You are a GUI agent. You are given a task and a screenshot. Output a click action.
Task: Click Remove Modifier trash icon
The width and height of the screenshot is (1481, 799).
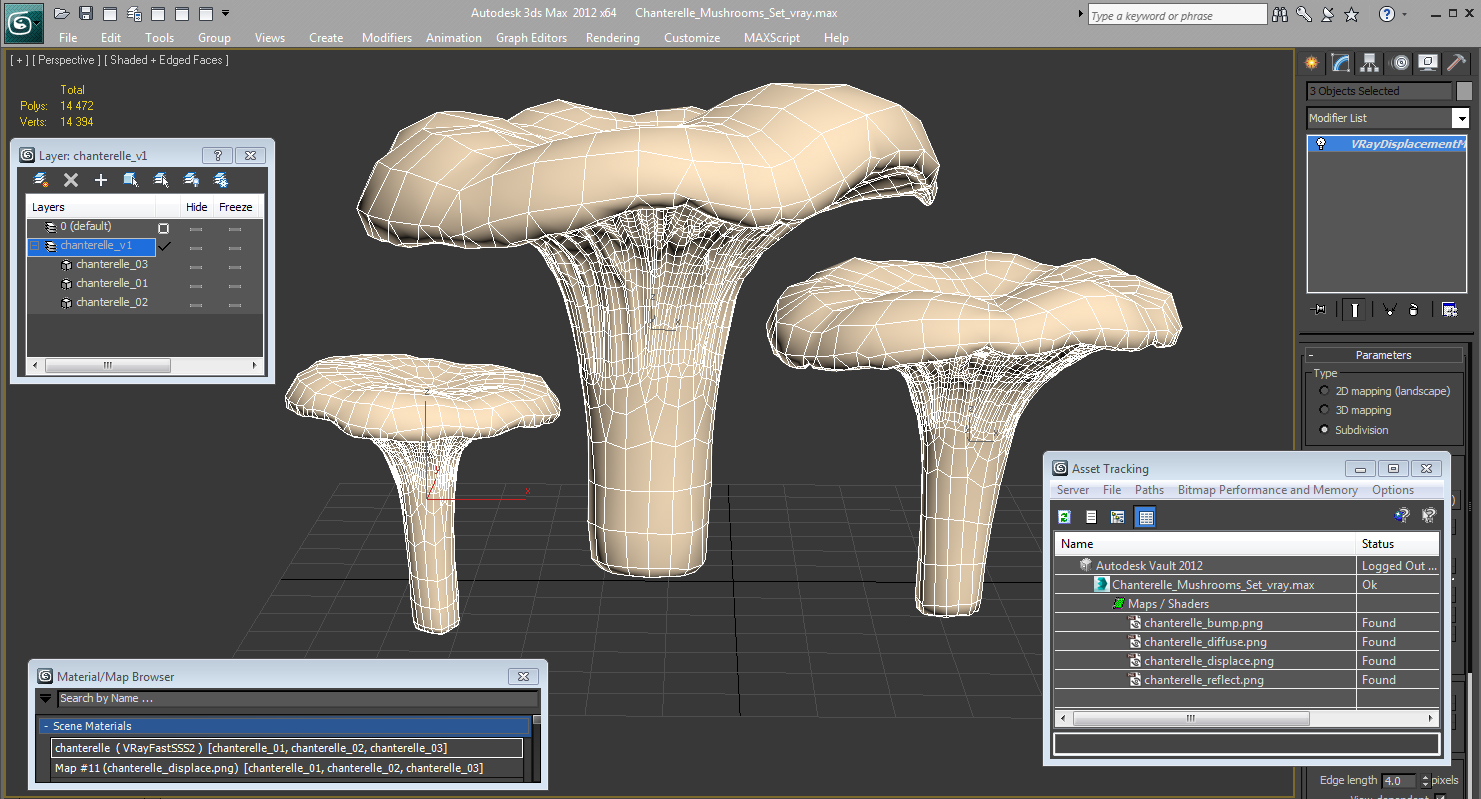[1413, 310]
